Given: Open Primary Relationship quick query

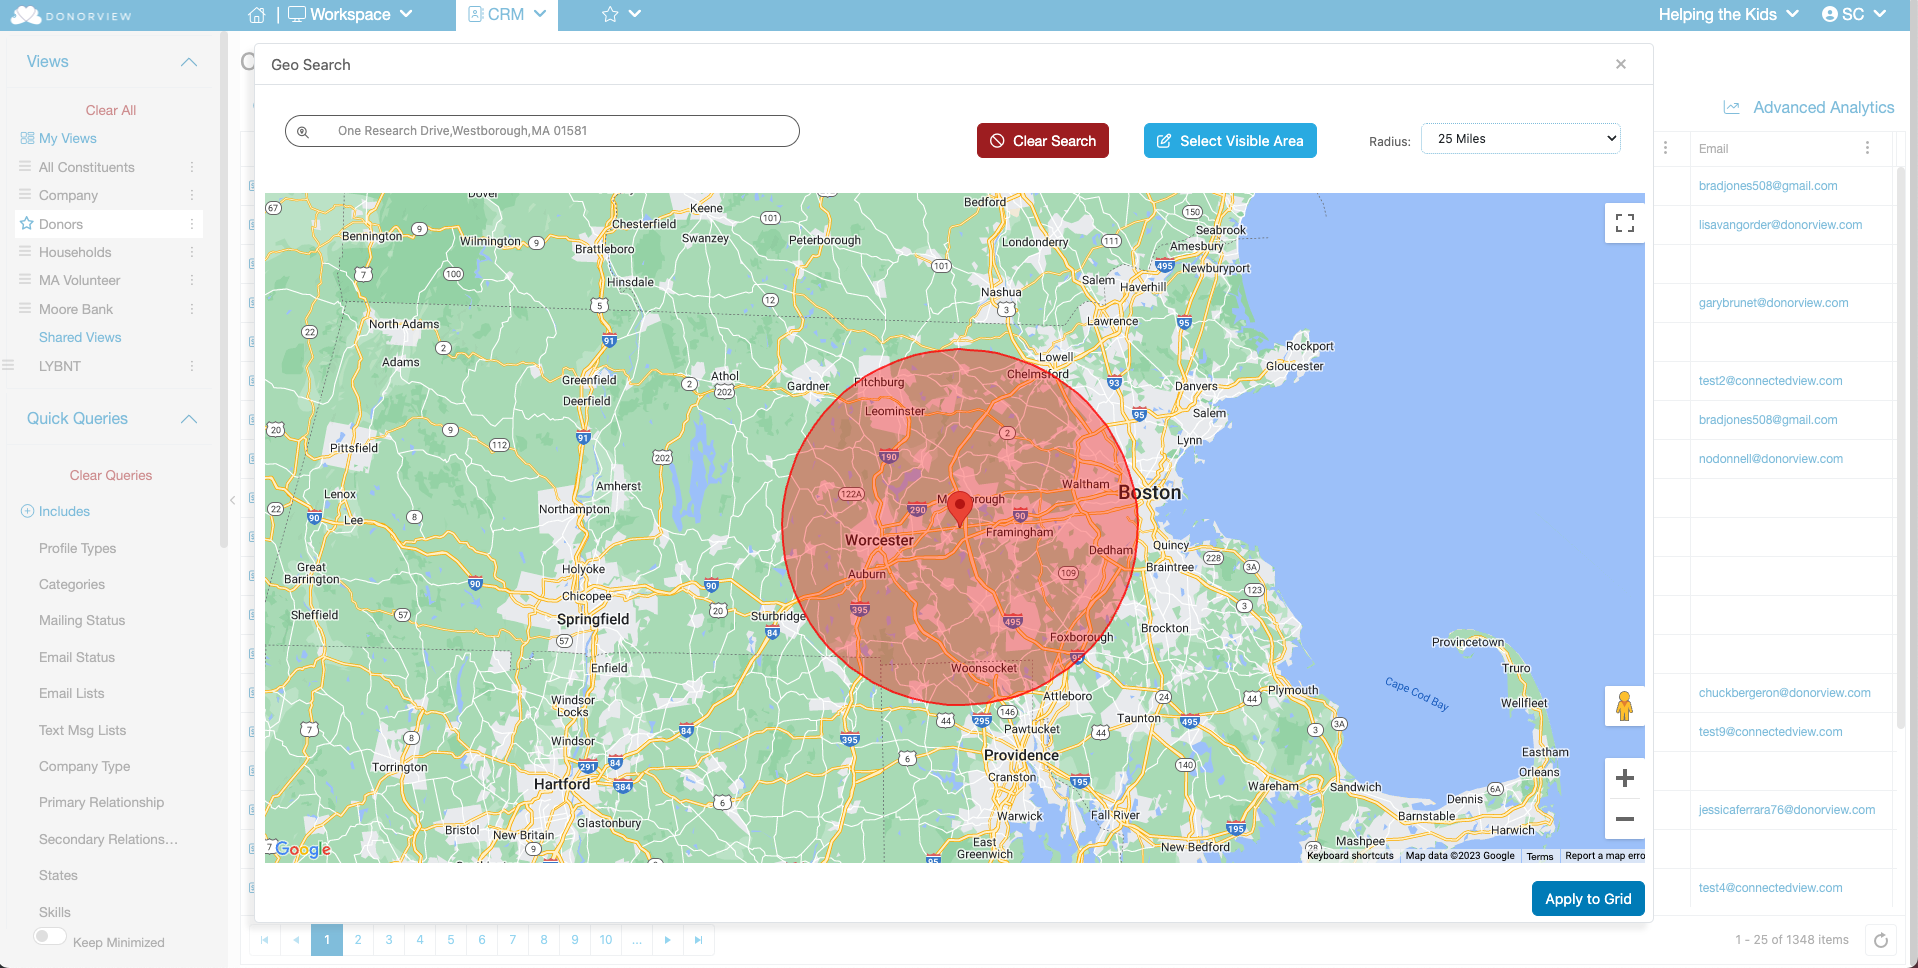Looking at the screenshot, I should [102, 802].
